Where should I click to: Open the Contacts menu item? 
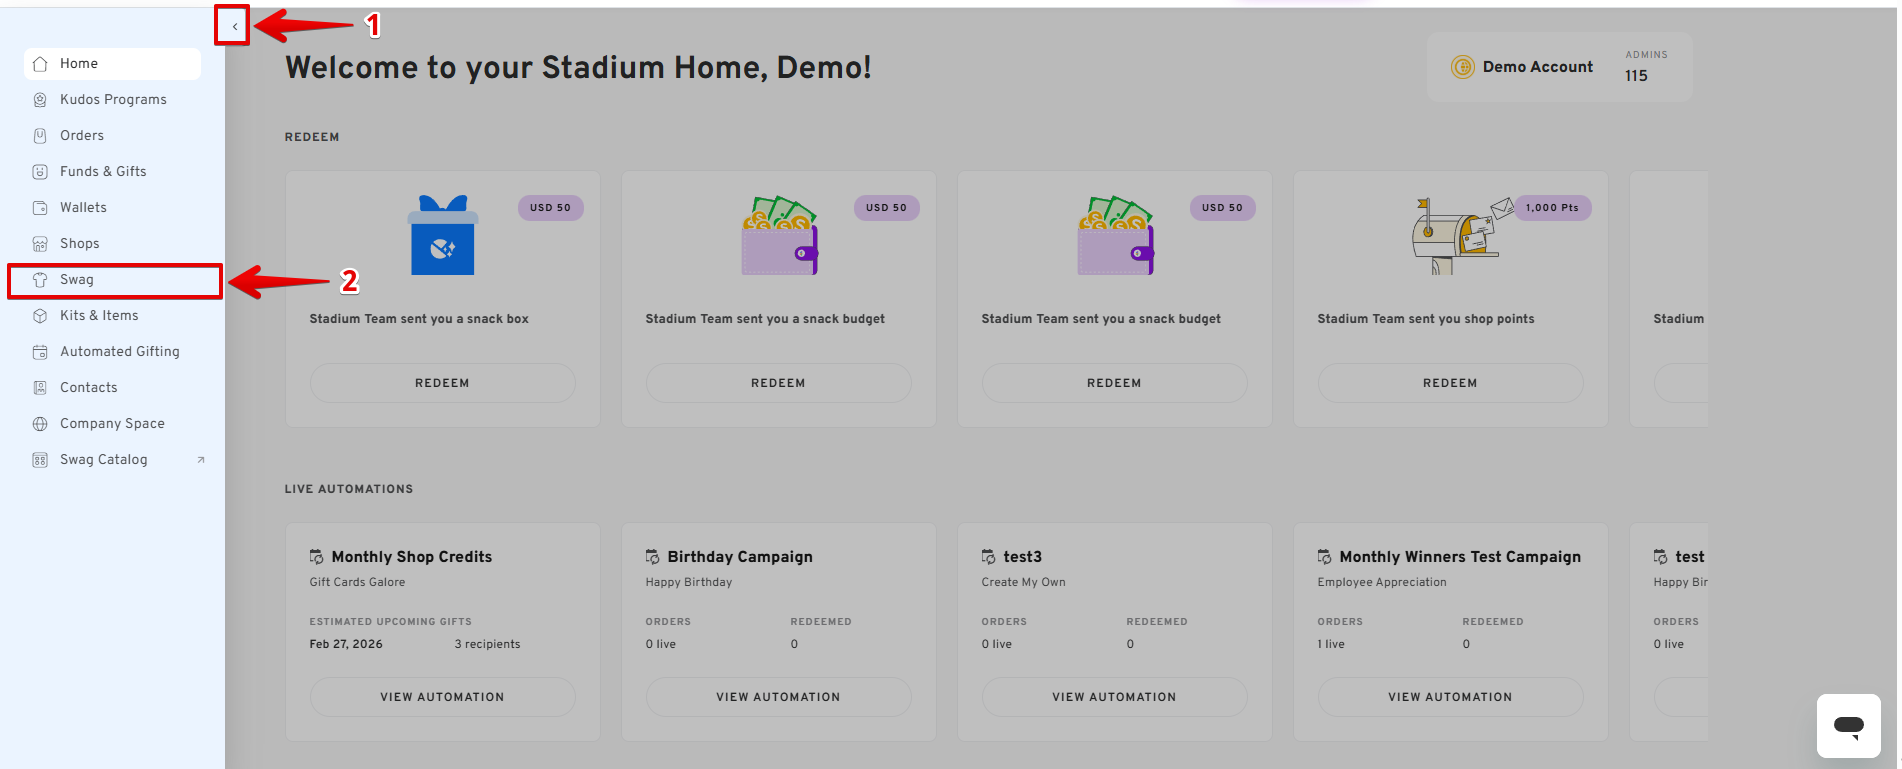(x=88, y=388)
